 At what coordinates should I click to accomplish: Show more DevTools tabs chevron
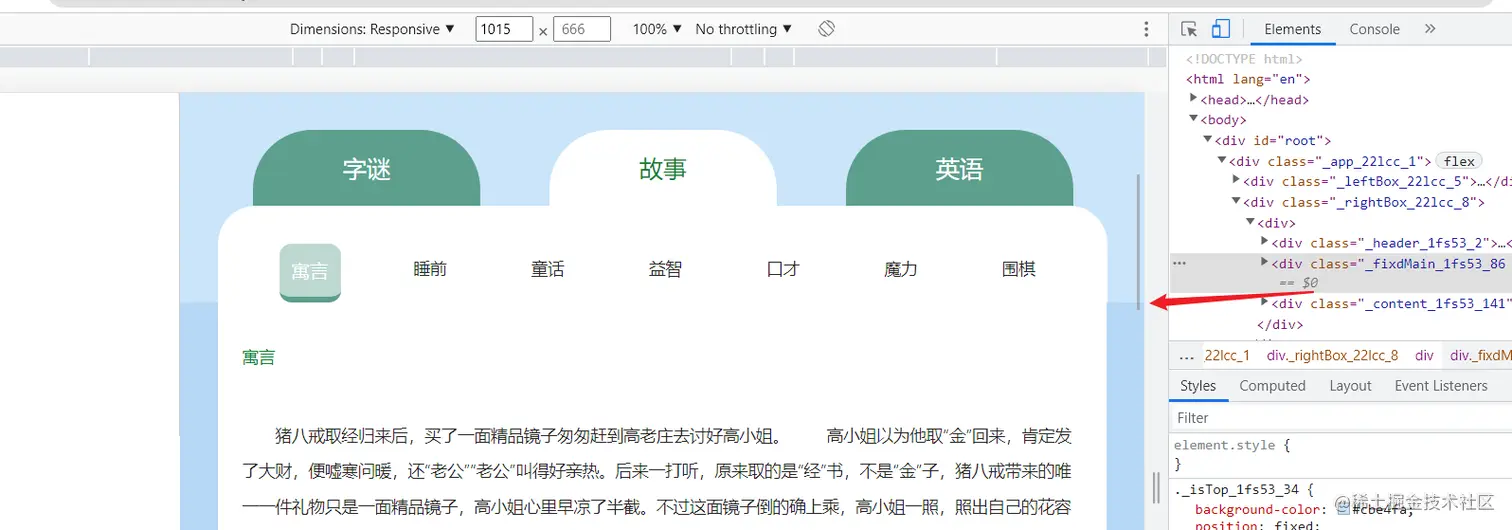(x=1430, y=29)
